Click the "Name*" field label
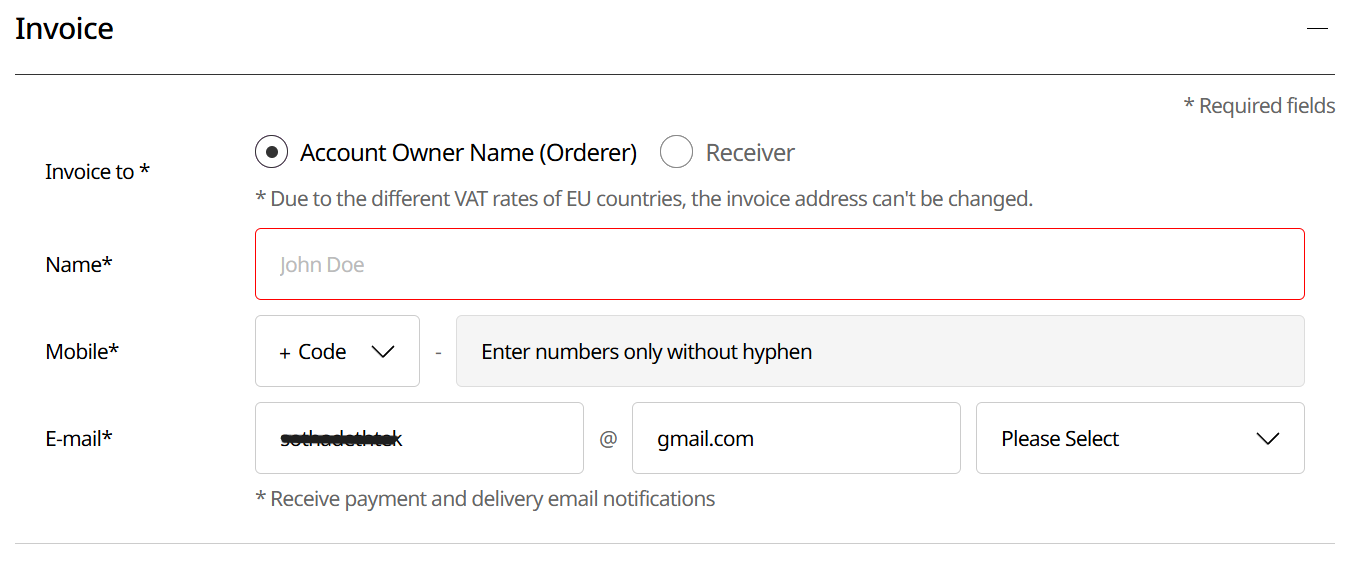 pos(79,265)
